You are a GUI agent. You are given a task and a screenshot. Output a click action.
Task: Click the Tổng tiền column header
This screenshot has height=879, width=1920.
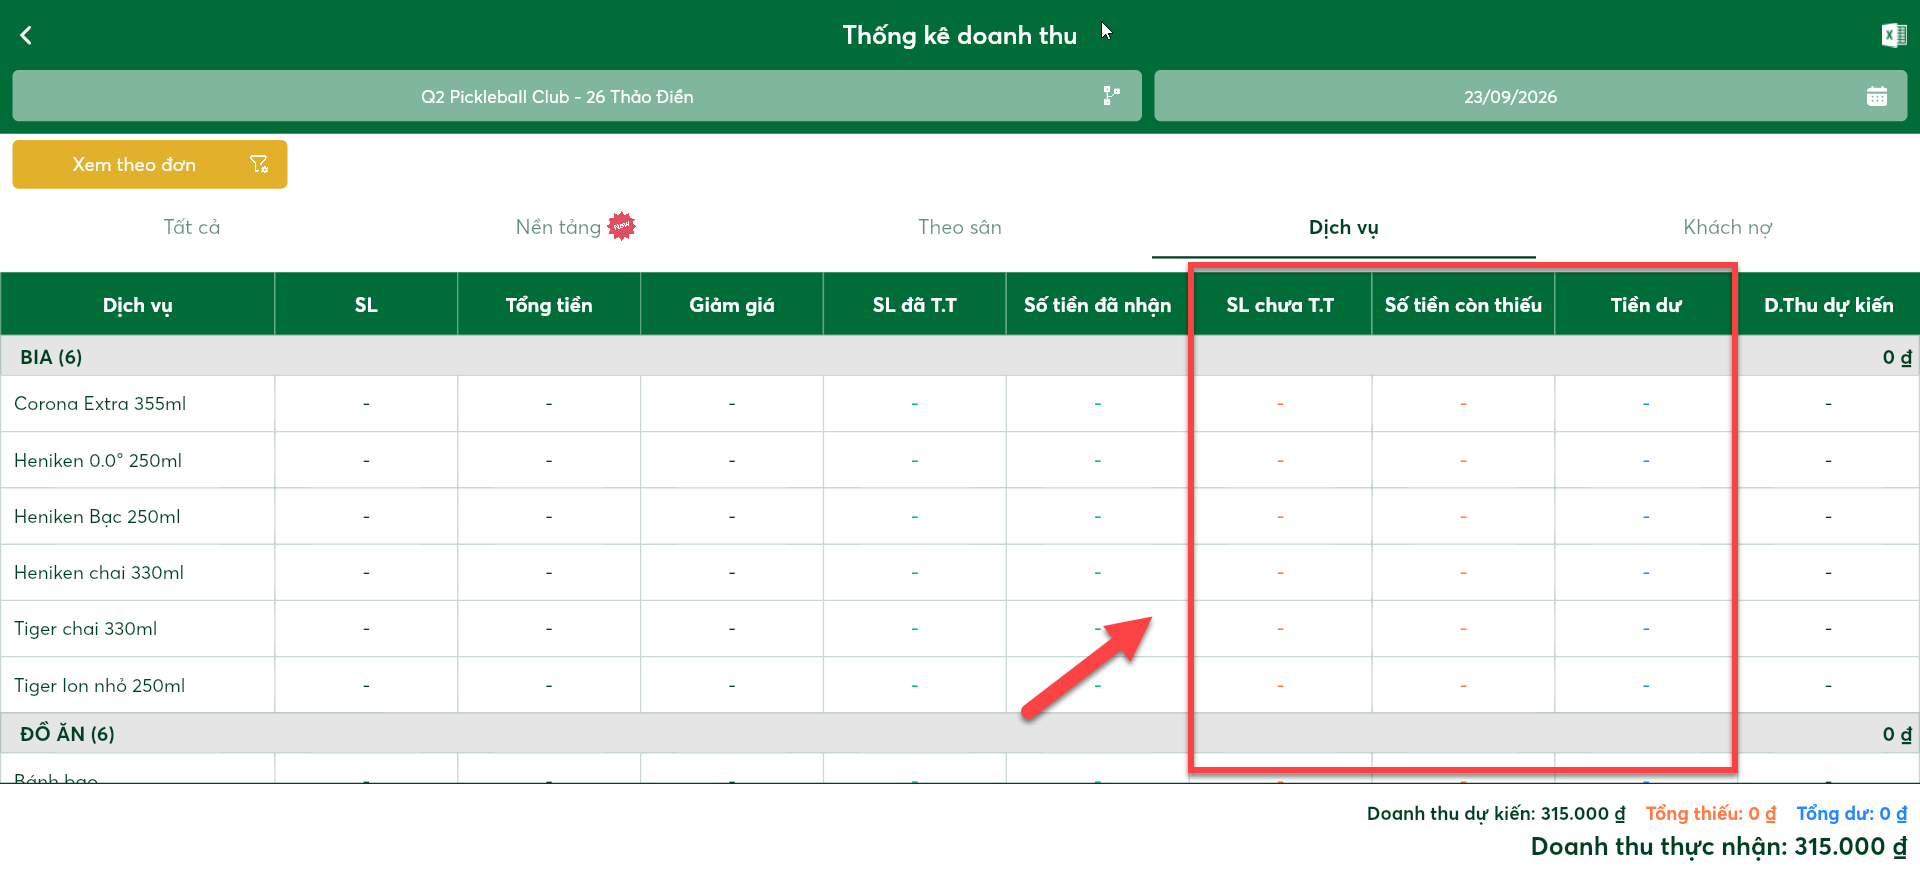[x=549, y=305]
